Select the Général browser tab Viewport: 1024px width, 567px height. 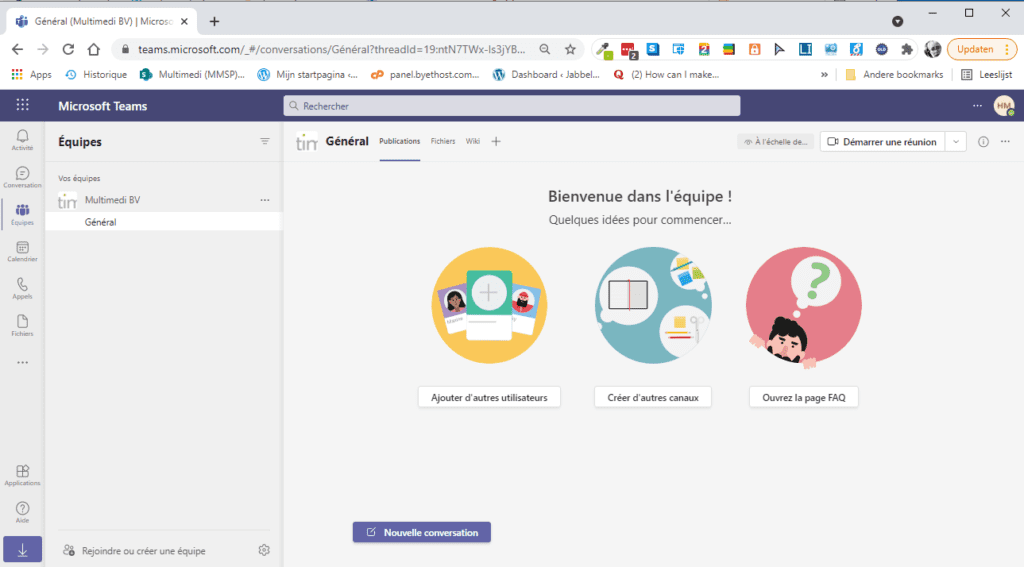coord(101,22)
